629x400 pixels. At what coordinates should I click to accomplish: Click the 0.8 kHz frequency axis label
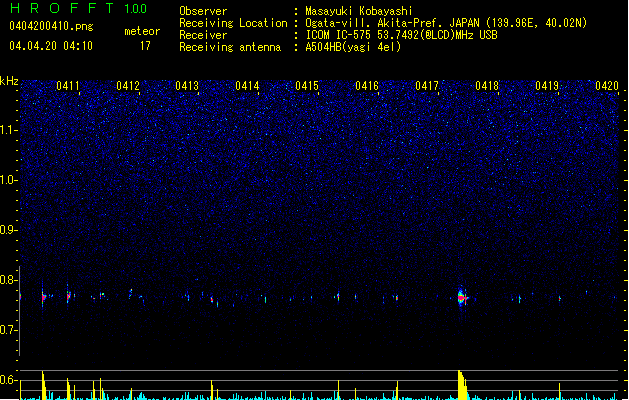coord(8,280)
